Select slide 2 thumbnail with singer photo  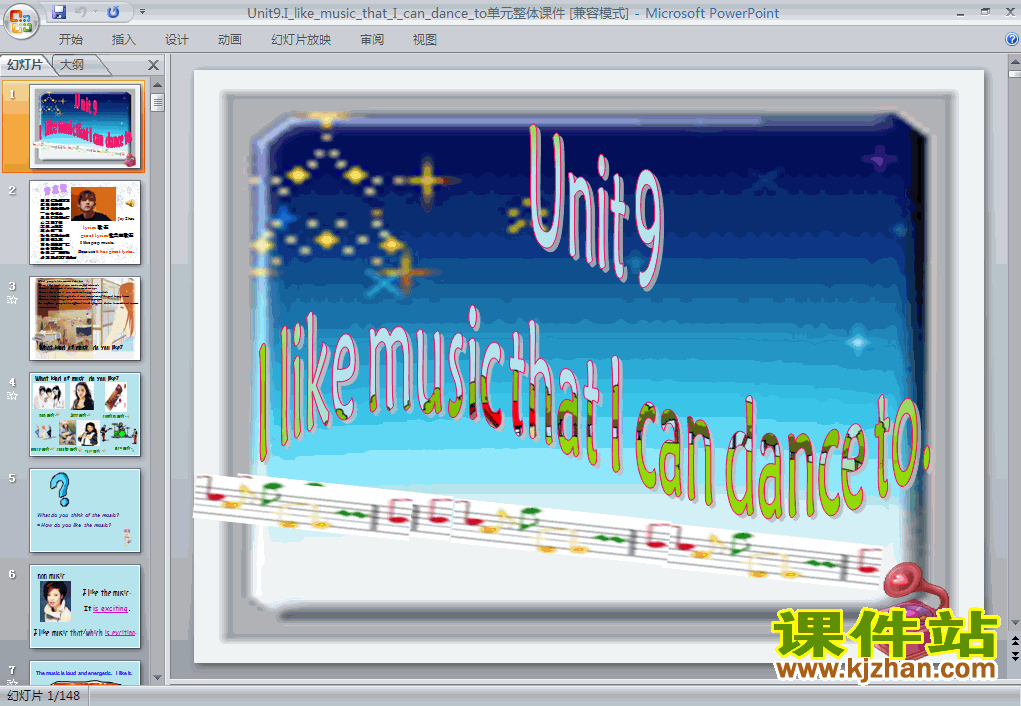tap(85, 222)
